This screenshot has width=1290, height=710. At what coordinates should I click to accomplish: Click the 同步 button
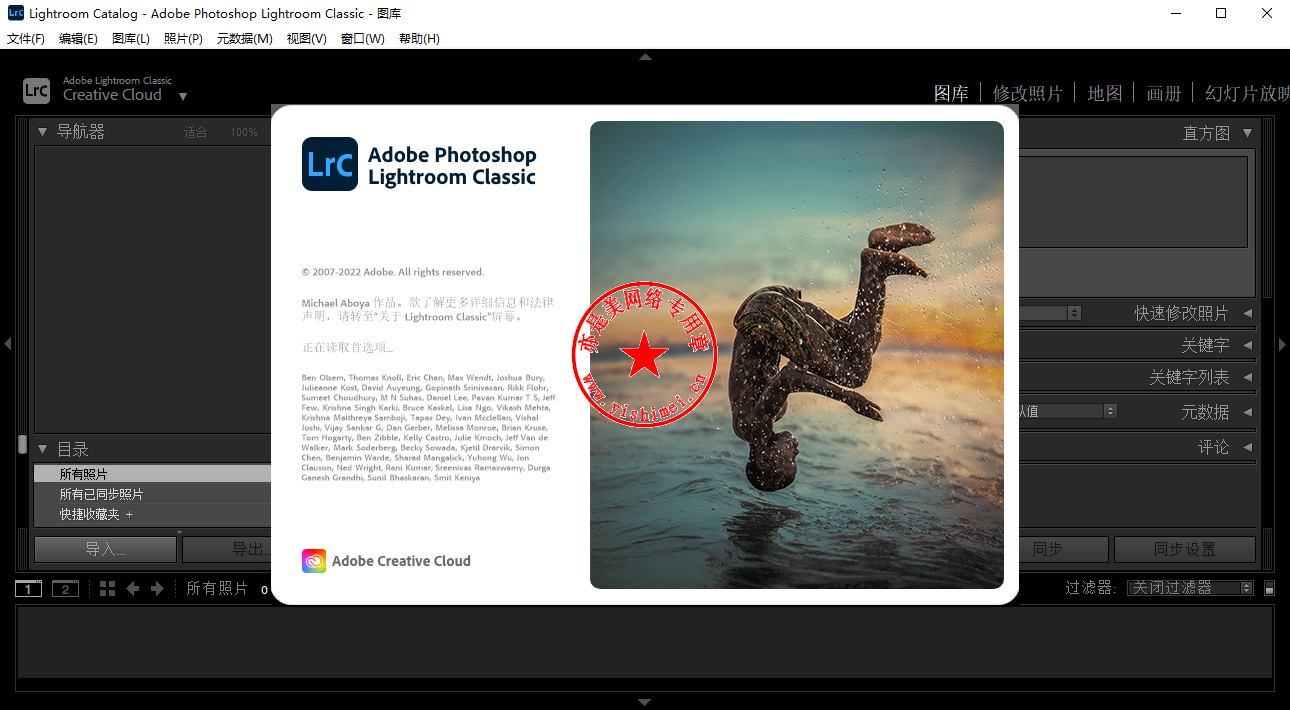pos(1063,549)
